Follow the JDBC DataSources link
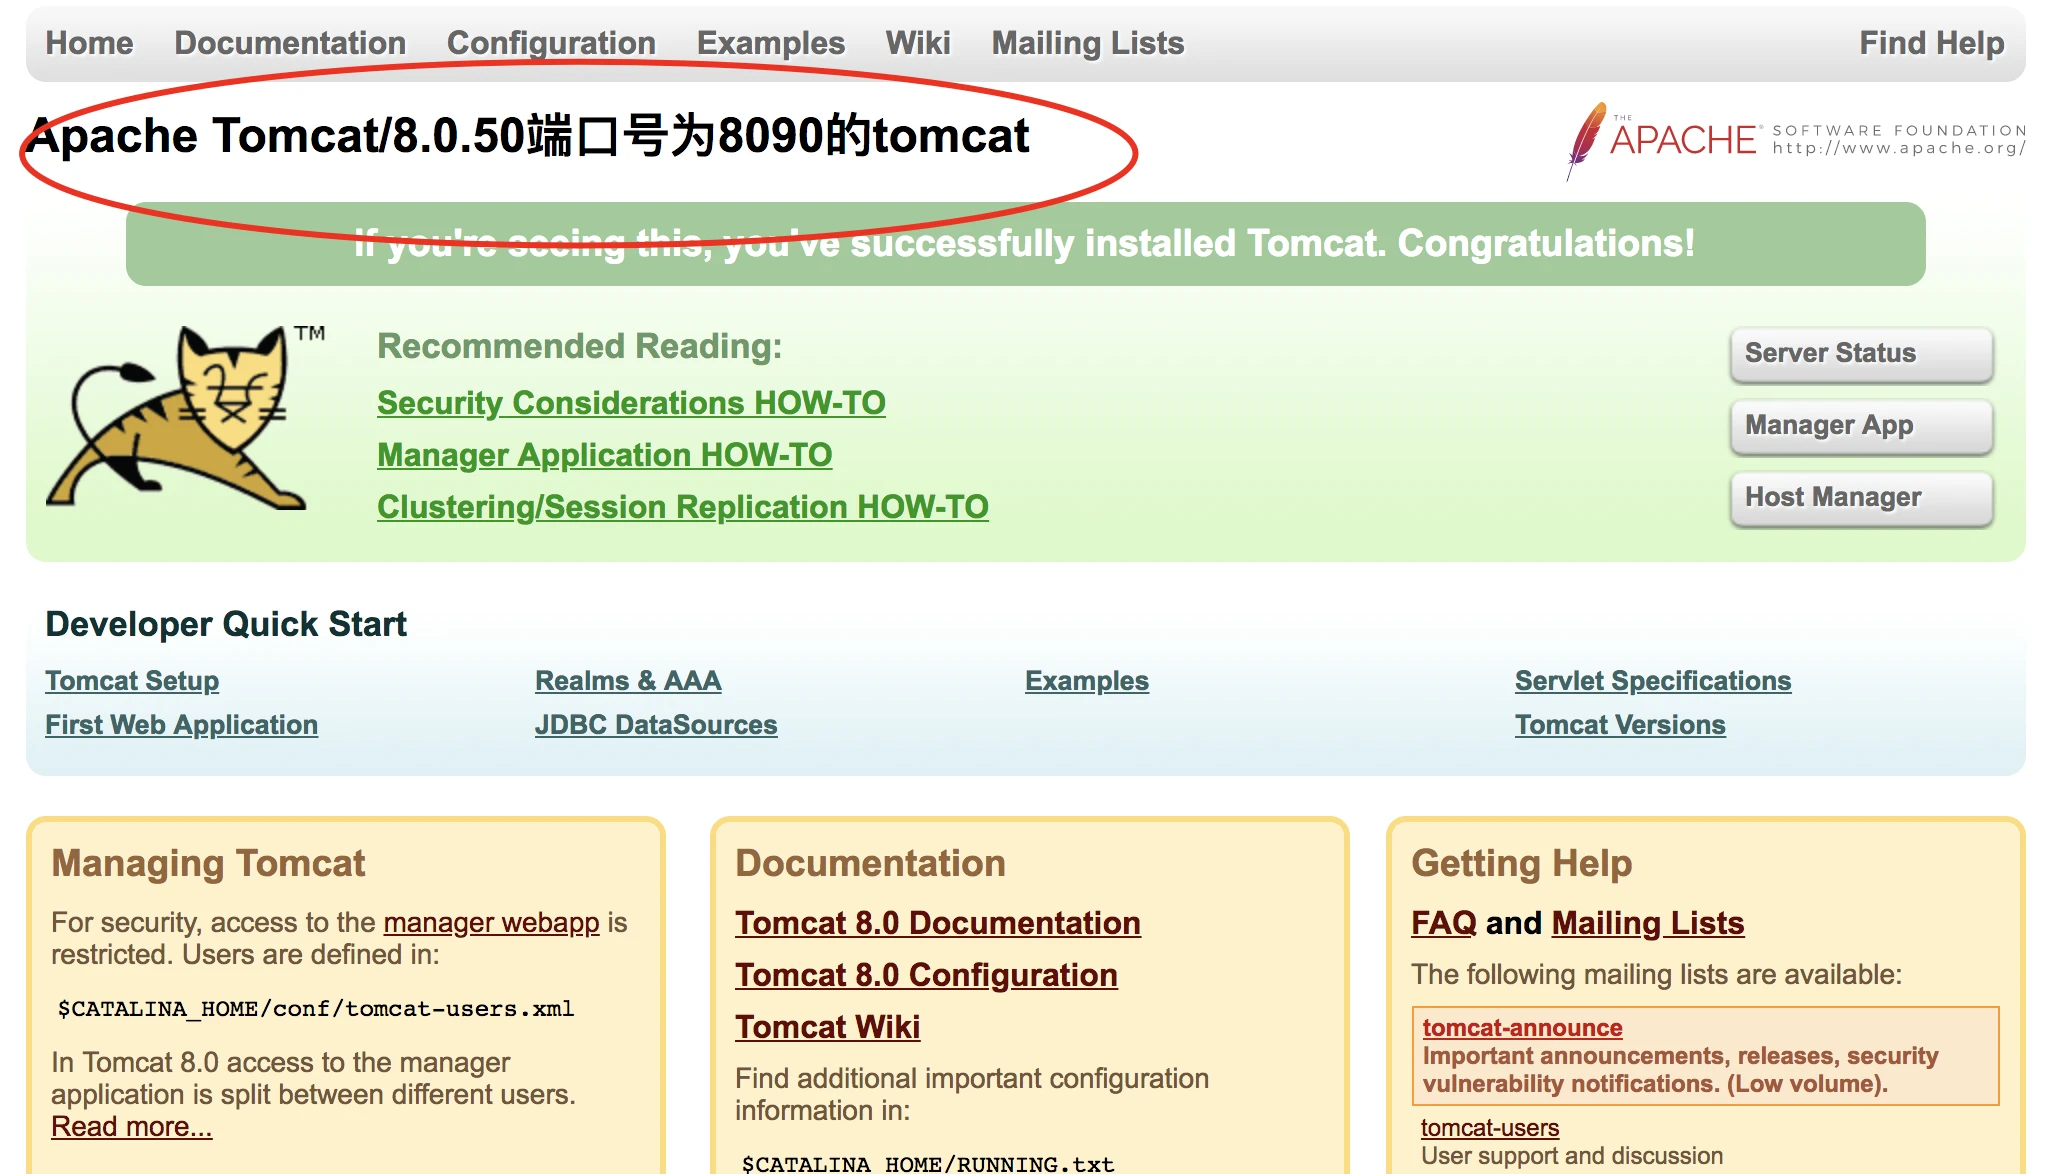Viewport: 2052px width, 1174px height. pos(656,725)
